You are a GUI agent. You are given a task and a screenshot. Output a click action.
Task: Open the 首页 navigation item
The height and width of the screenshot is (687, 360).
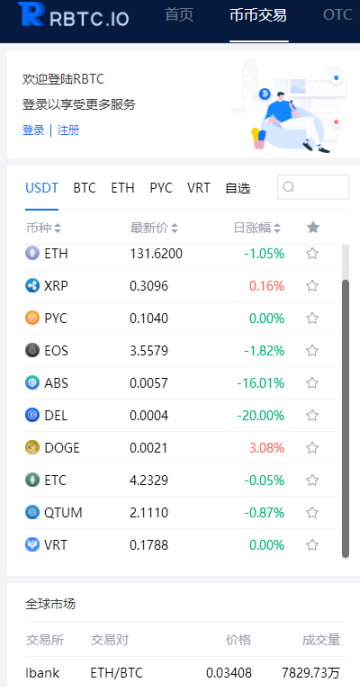[x=179, y=15]
